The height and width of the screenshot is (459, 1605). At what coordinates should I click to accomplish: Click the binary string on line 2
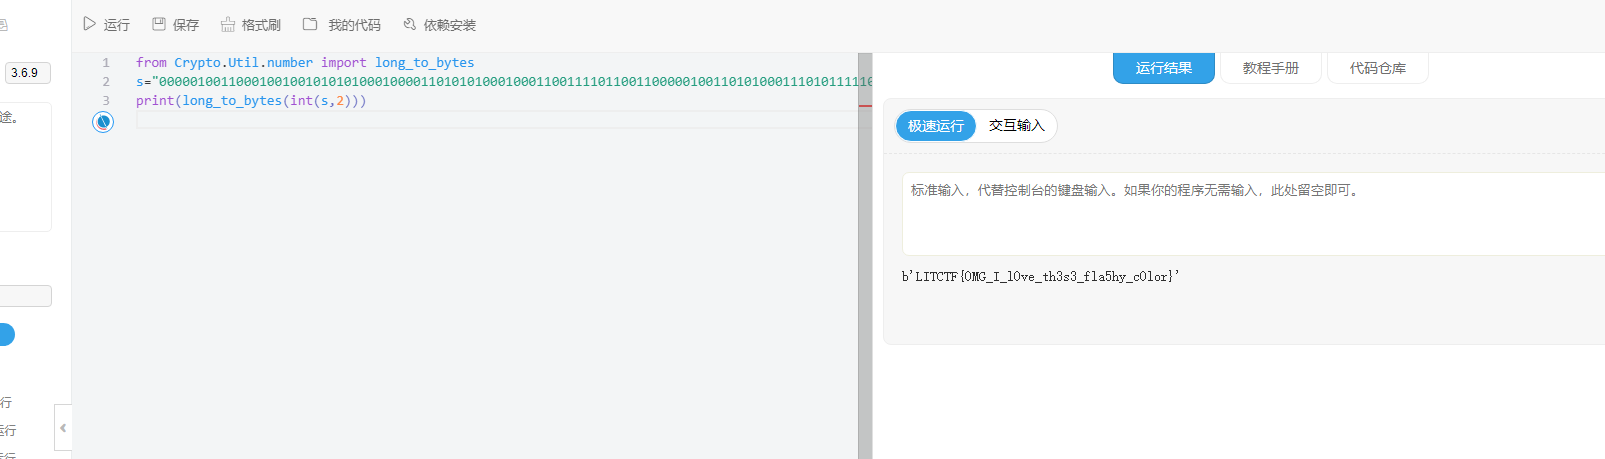(511, 81)
